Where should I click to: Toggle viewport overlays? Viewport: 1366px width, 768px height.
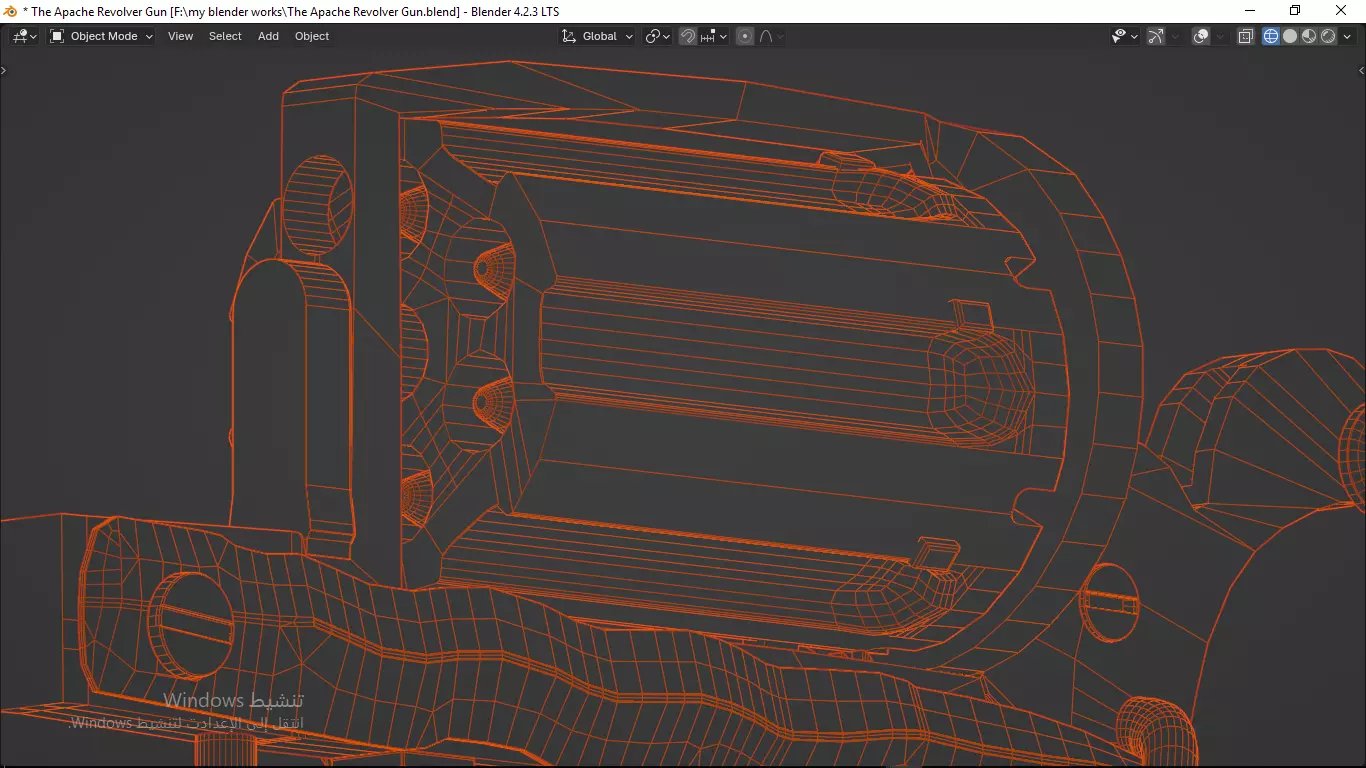click(1201, 36)
